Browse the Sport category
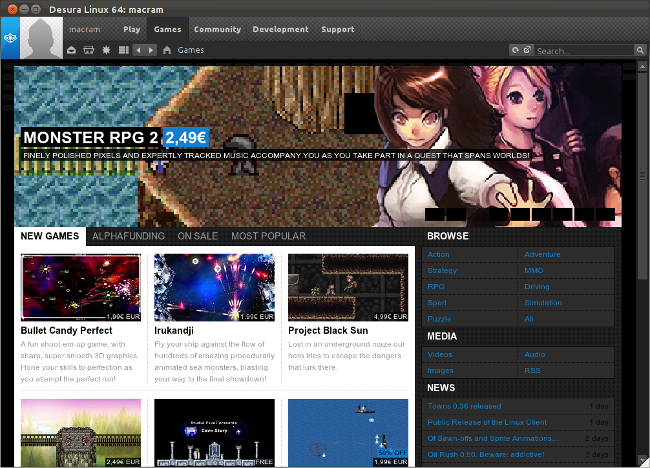The image size is (650, 468). [x=437, y=303]
